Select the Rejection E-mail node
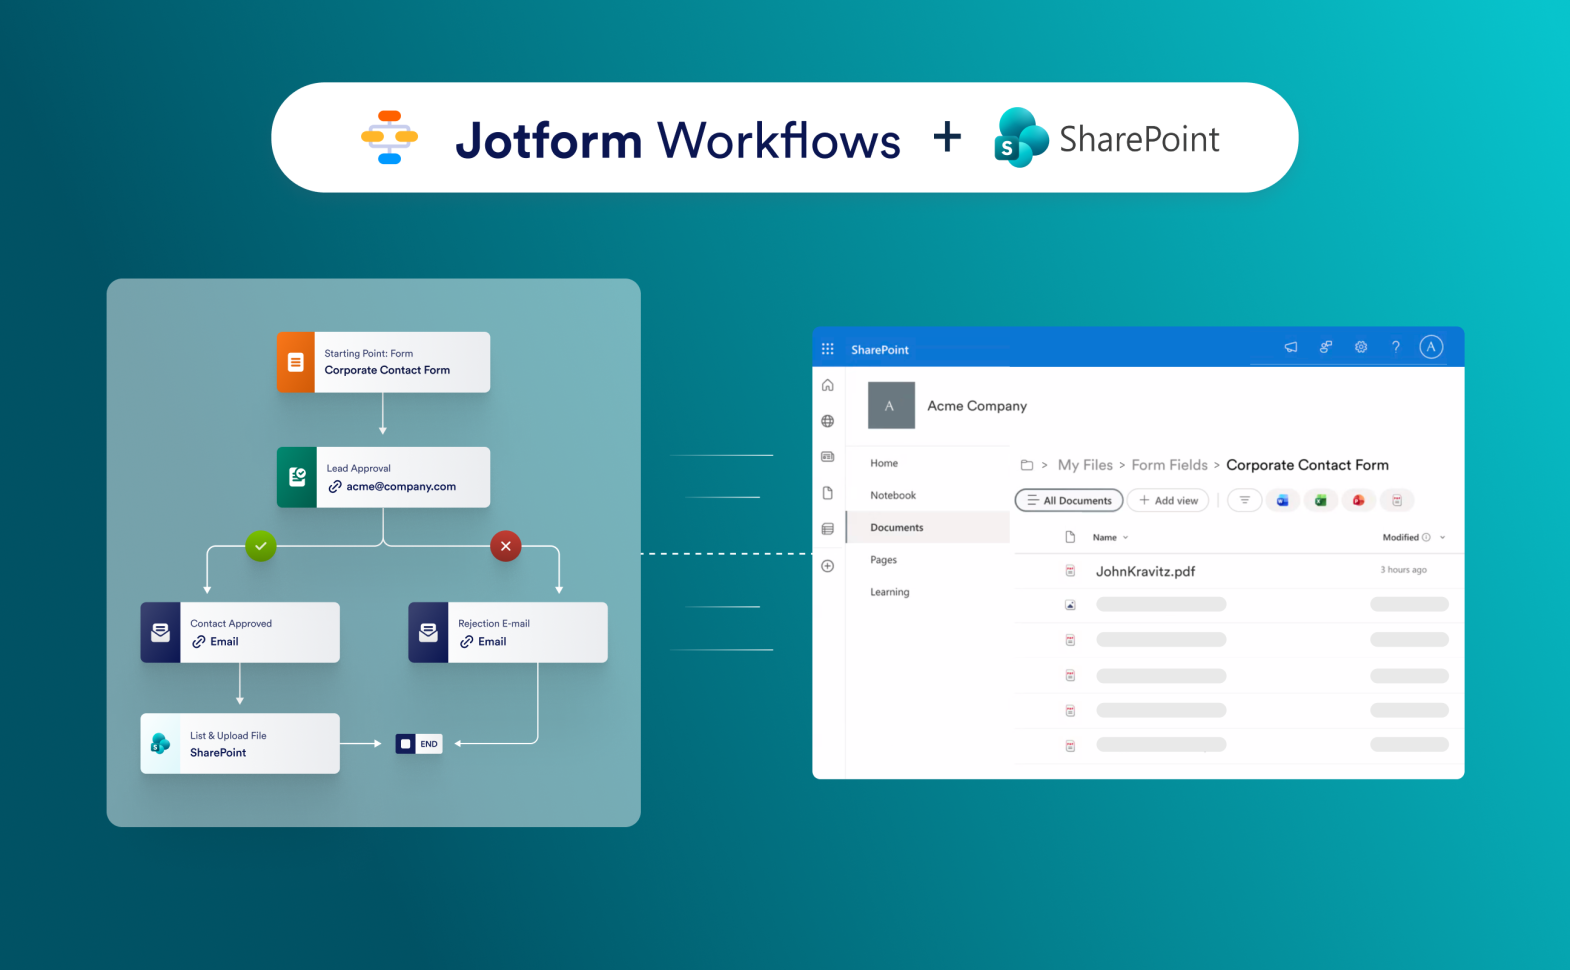Image resolution: width=1570 pixels, height=970 pixels. coord(508,632)
